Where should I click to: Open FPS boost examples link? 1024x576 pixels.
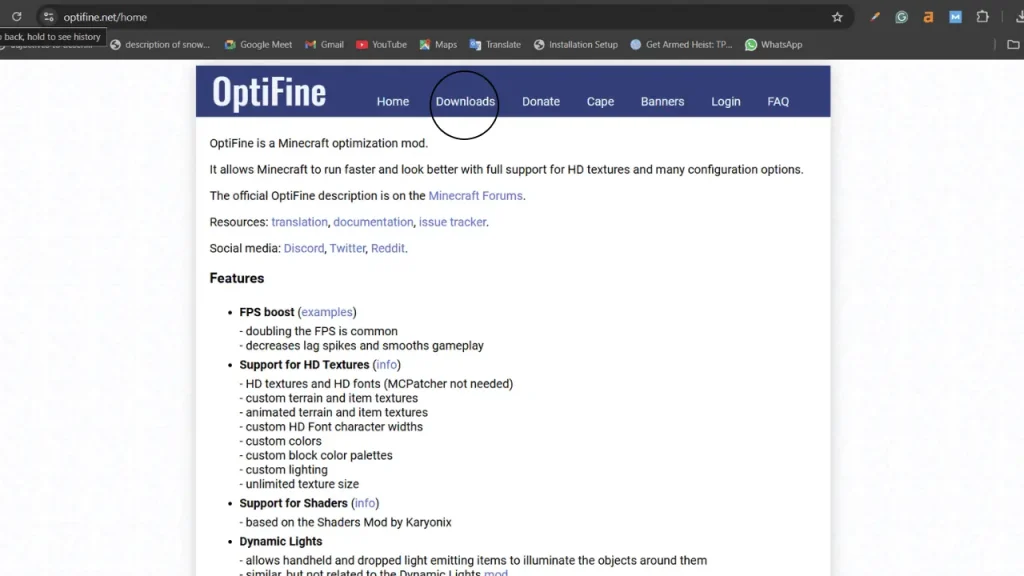[x=327, y=312]
